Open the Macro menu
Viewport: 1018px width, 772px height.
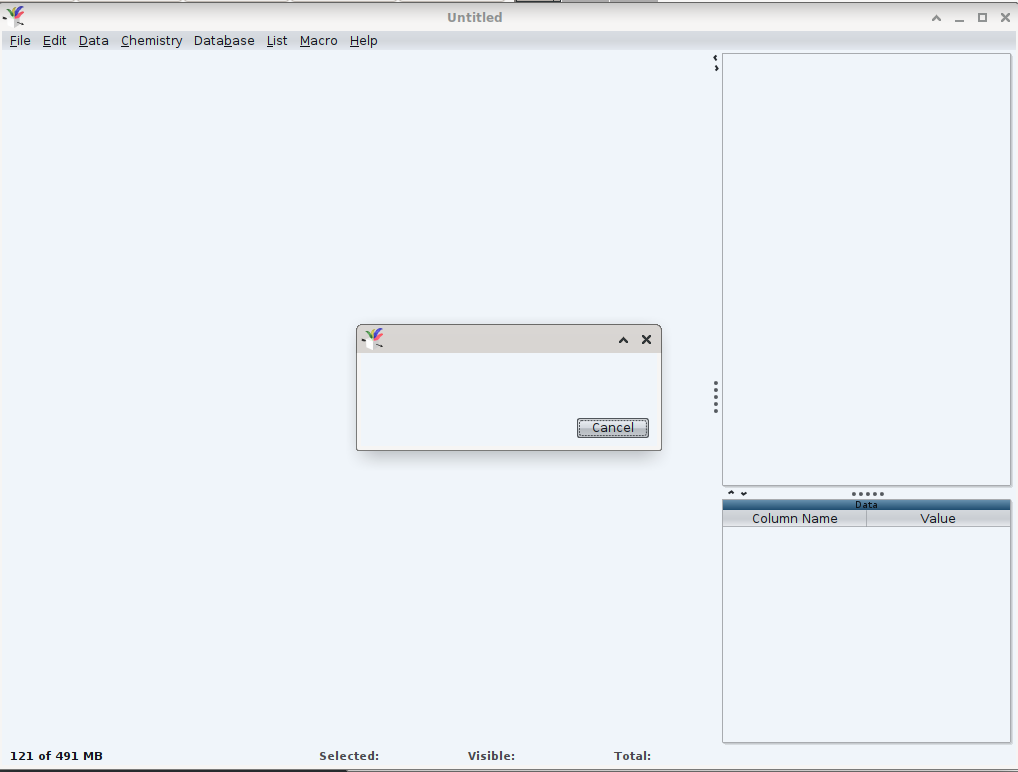click(318, 41)
